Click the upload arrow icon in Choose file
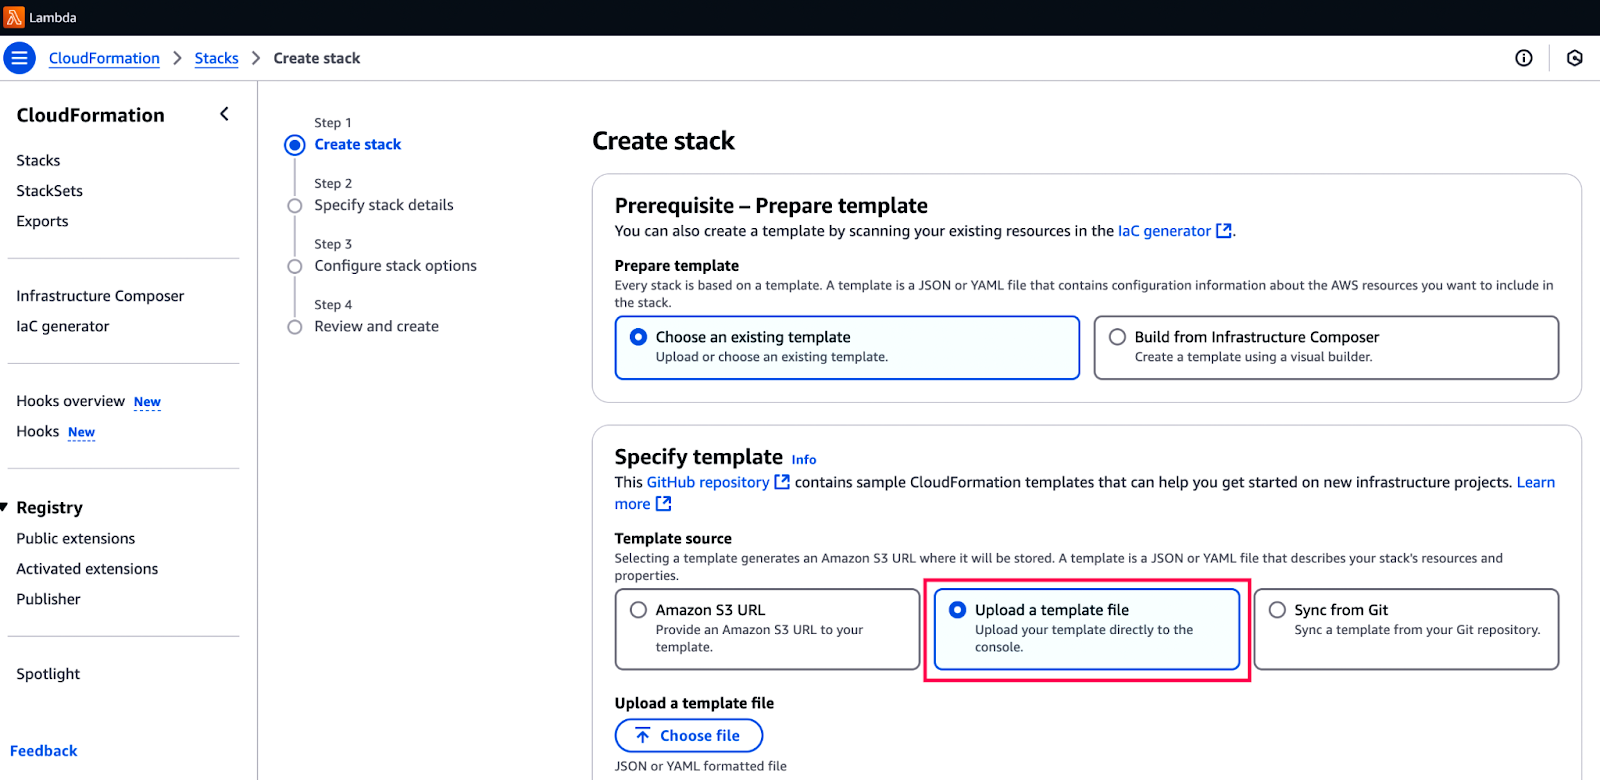This screenshot has width=1600, height=780. click(x=643, y=736)
